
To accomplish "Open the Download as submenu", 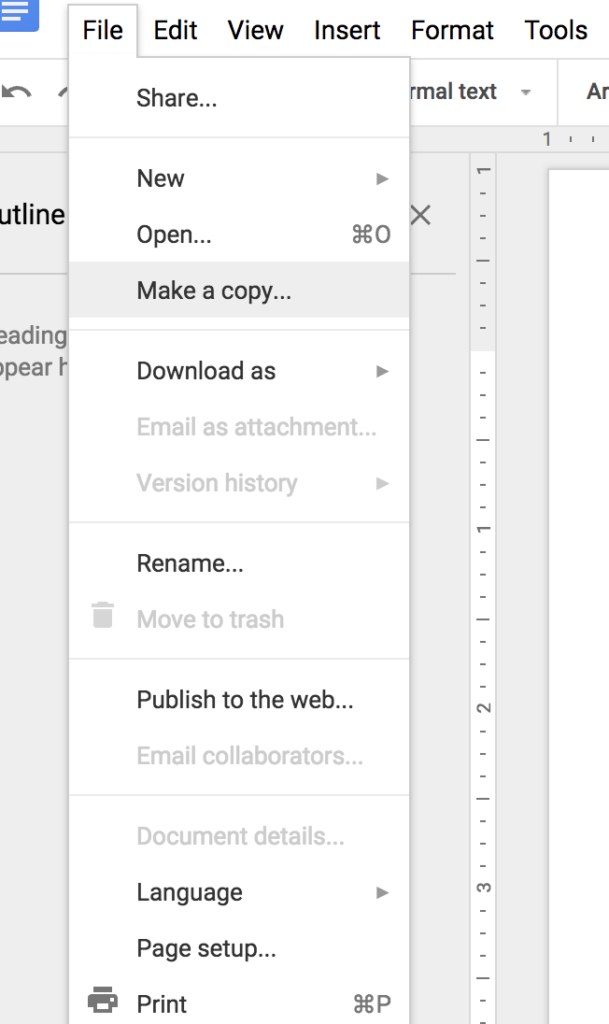I will (206, 371).
